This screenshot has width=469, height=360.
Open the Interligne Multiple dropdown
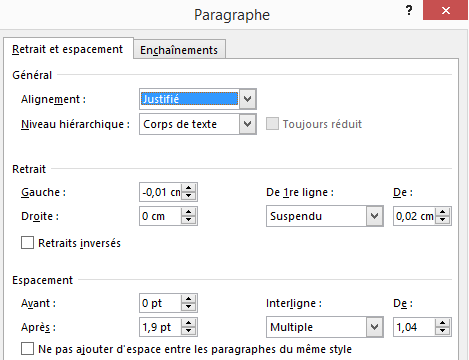coord(375,327)
